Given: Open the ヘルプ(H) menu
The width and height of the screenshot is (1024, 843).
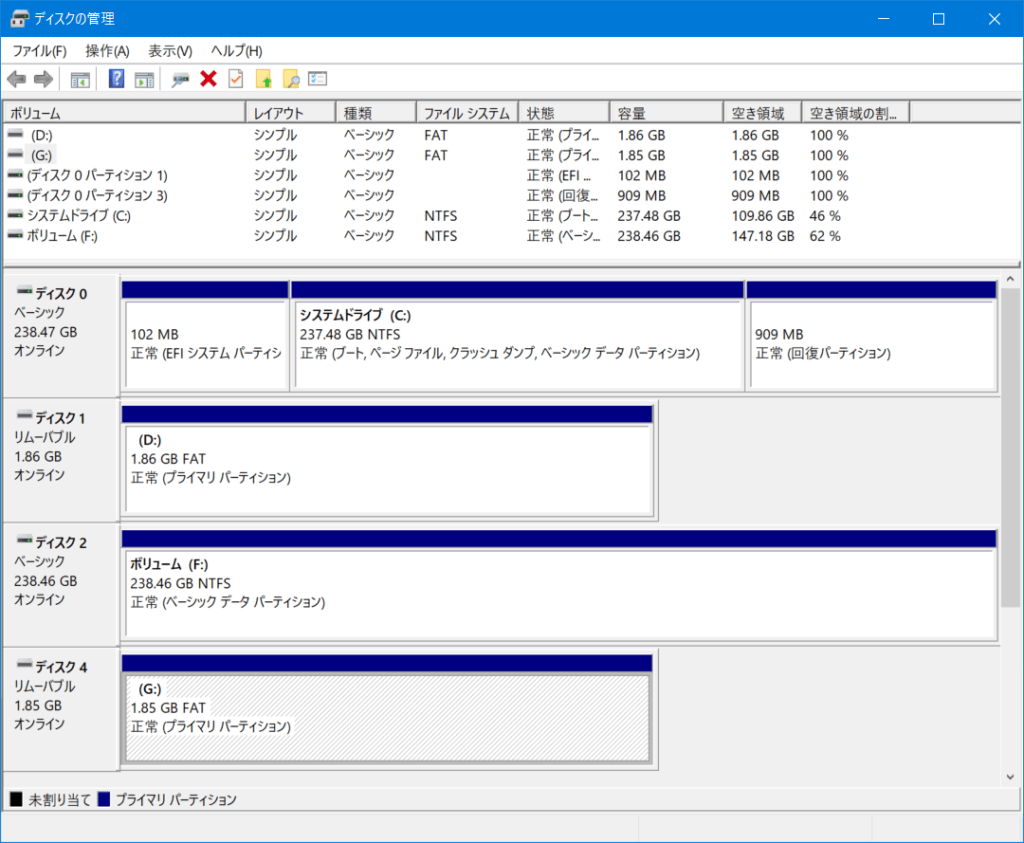Looking at the screenshot, I should [236, 51].
